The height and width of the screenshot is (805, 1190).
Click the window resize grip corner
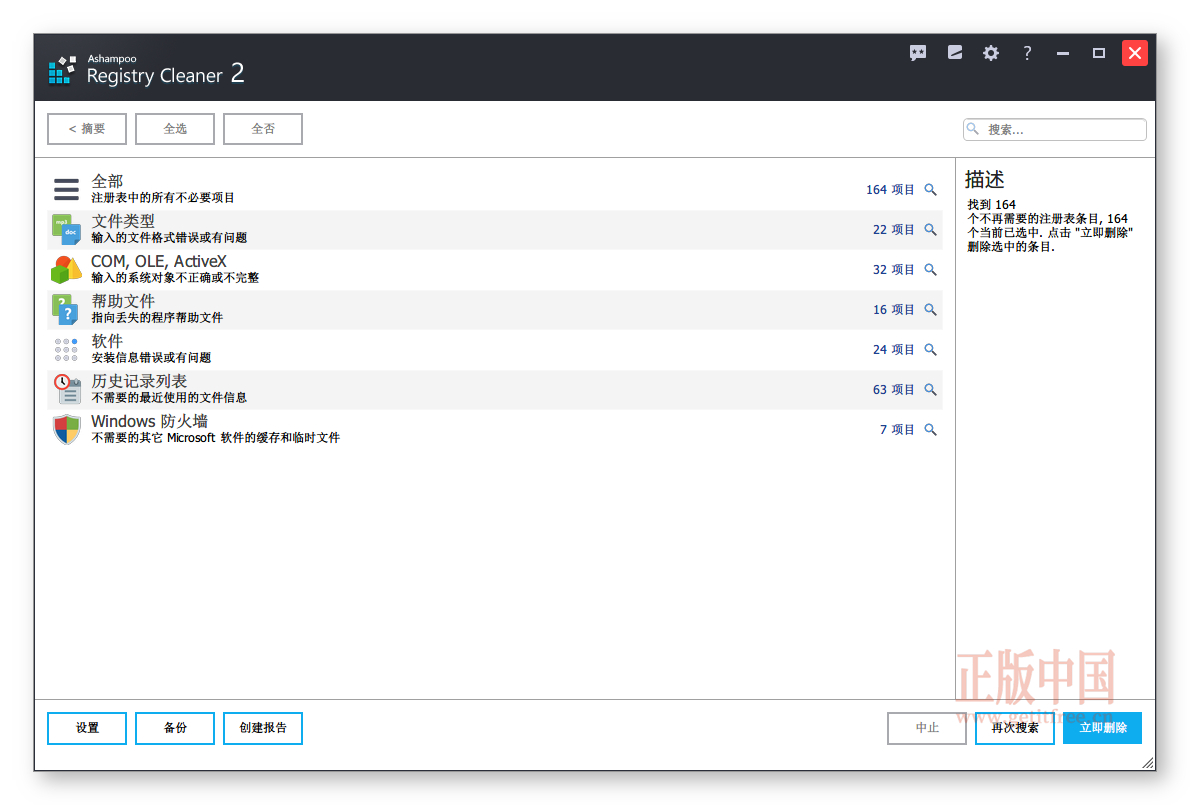pos(1148,763)
